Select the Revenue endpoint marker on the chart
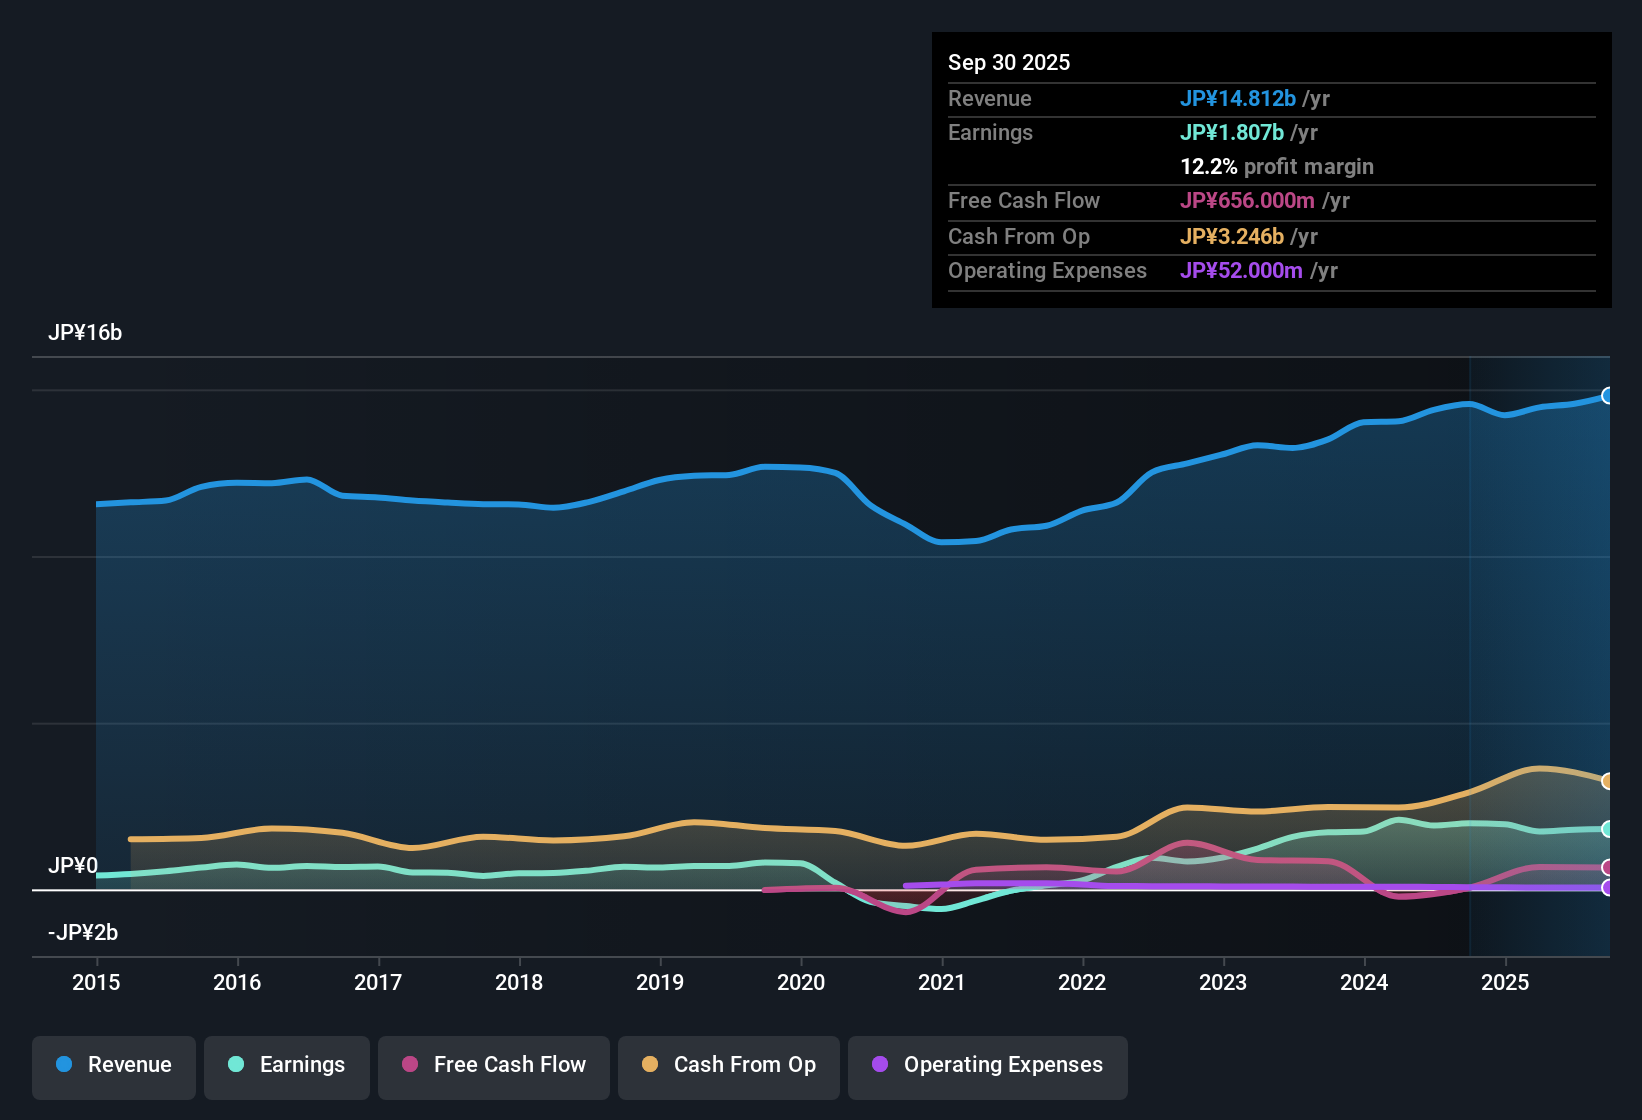The image size is (1642, 1120). 1608,394
